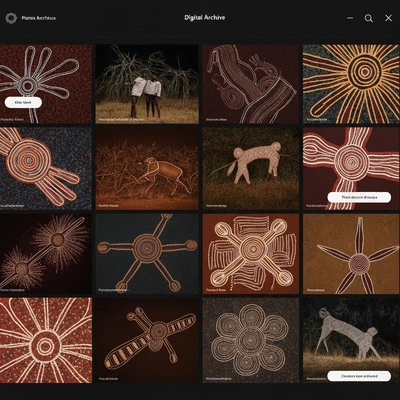Click the caption under the orange kangaroo image
The width and height of the screenshot is (400, 400).
pos(108,206)
